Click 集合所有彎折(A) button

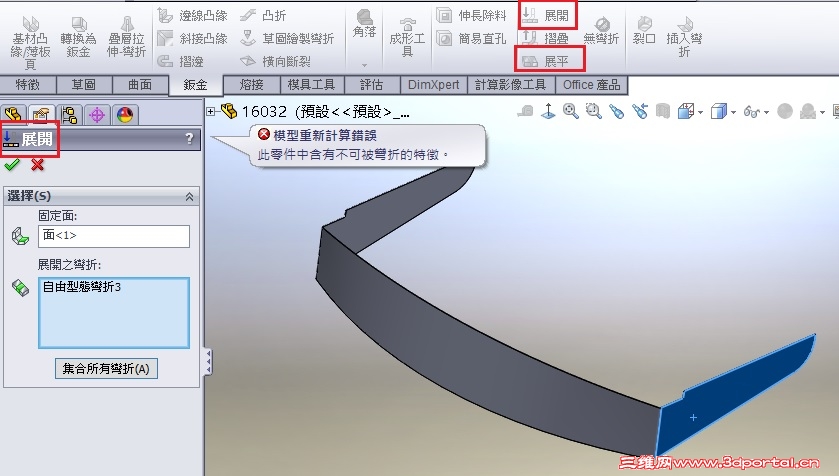pos(106,368)
